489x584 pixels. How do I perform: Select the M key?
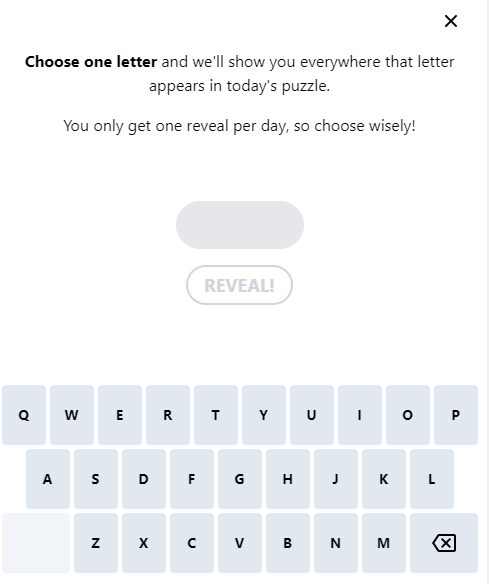coord(384,543)
